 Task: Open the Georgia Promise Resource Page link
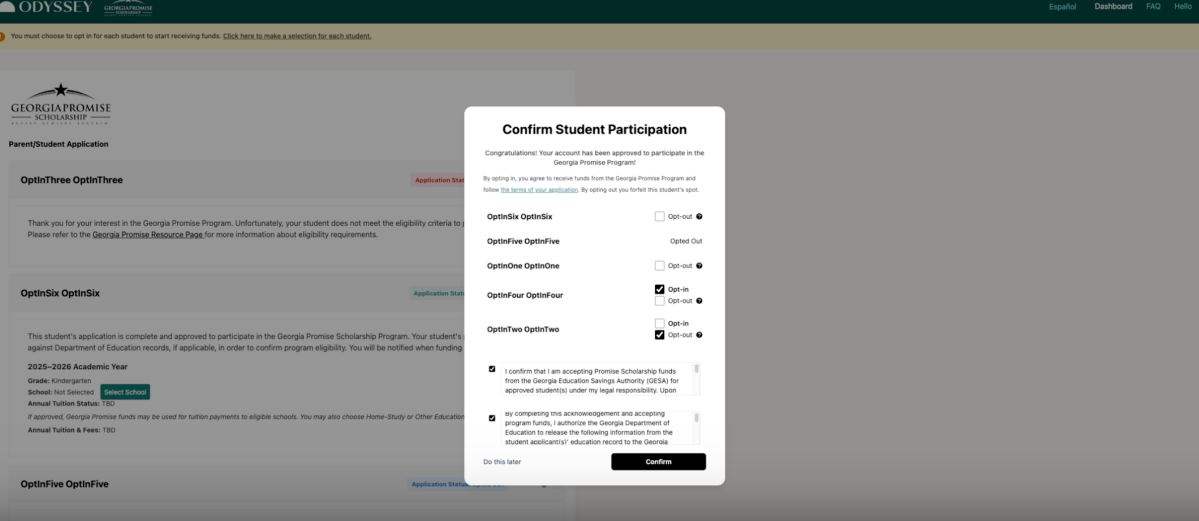(x=148, y=235)
